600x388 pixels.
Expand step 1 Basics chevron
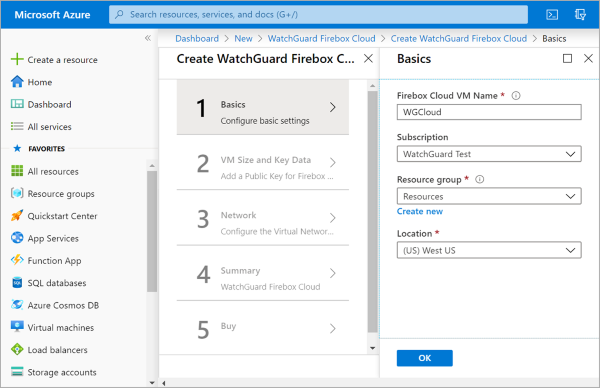pos(333,107)
